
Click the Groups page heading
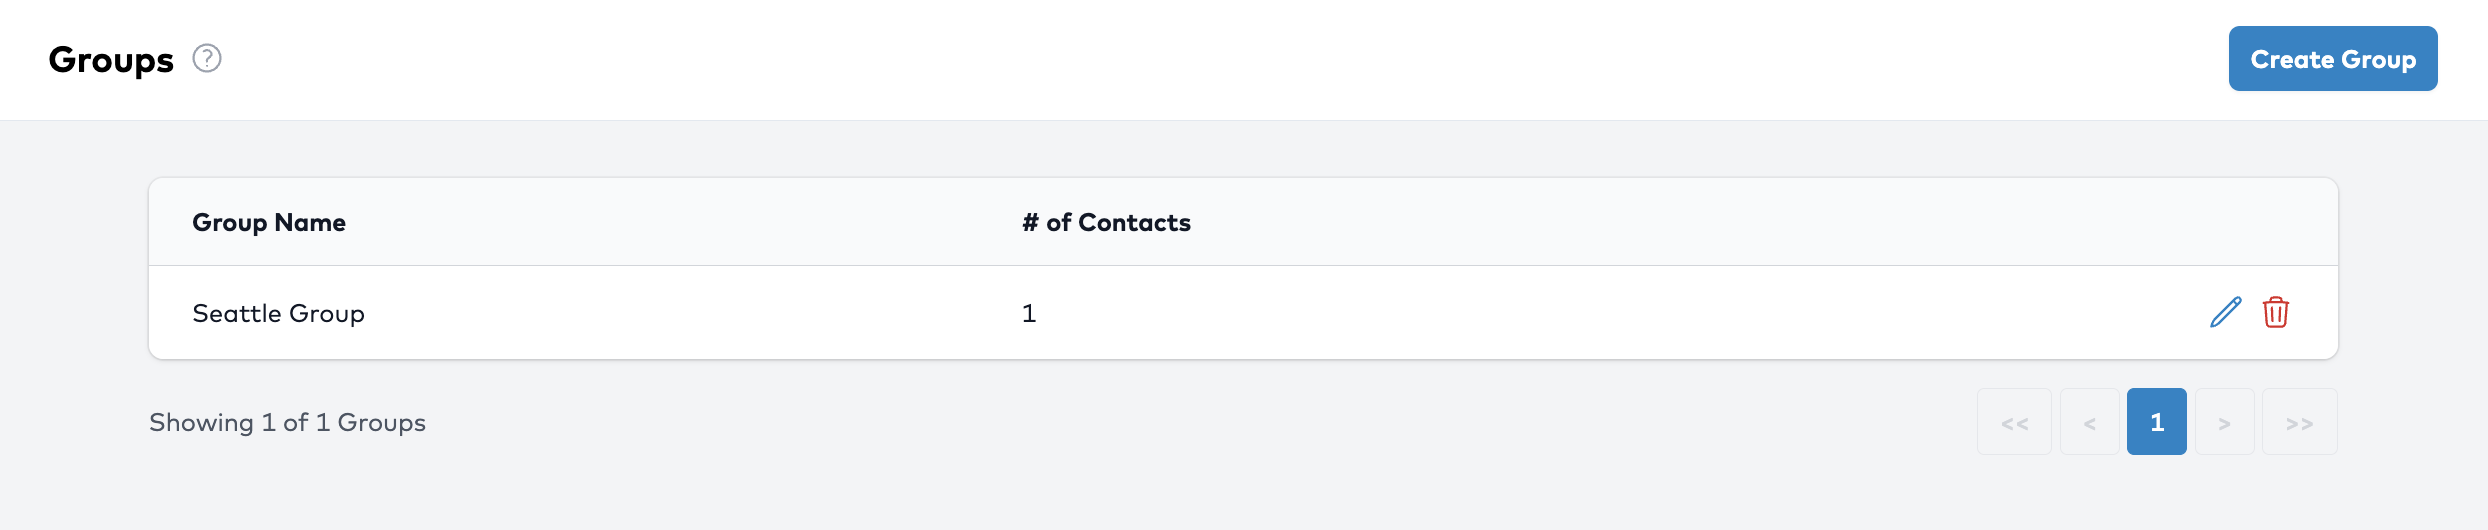point(111,60)
